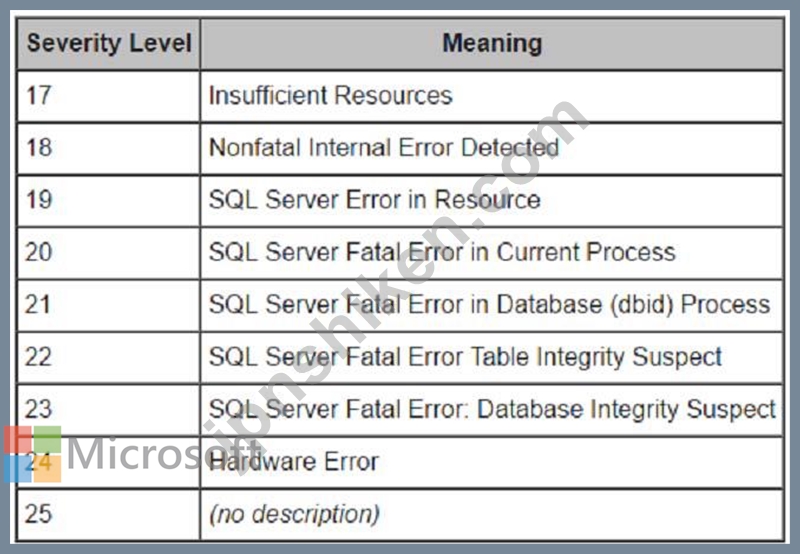The height and width of the screenshot is (554, 800).
Task: Click Fatal Error Table Integrity Suspect text
Action: [534, 357]
